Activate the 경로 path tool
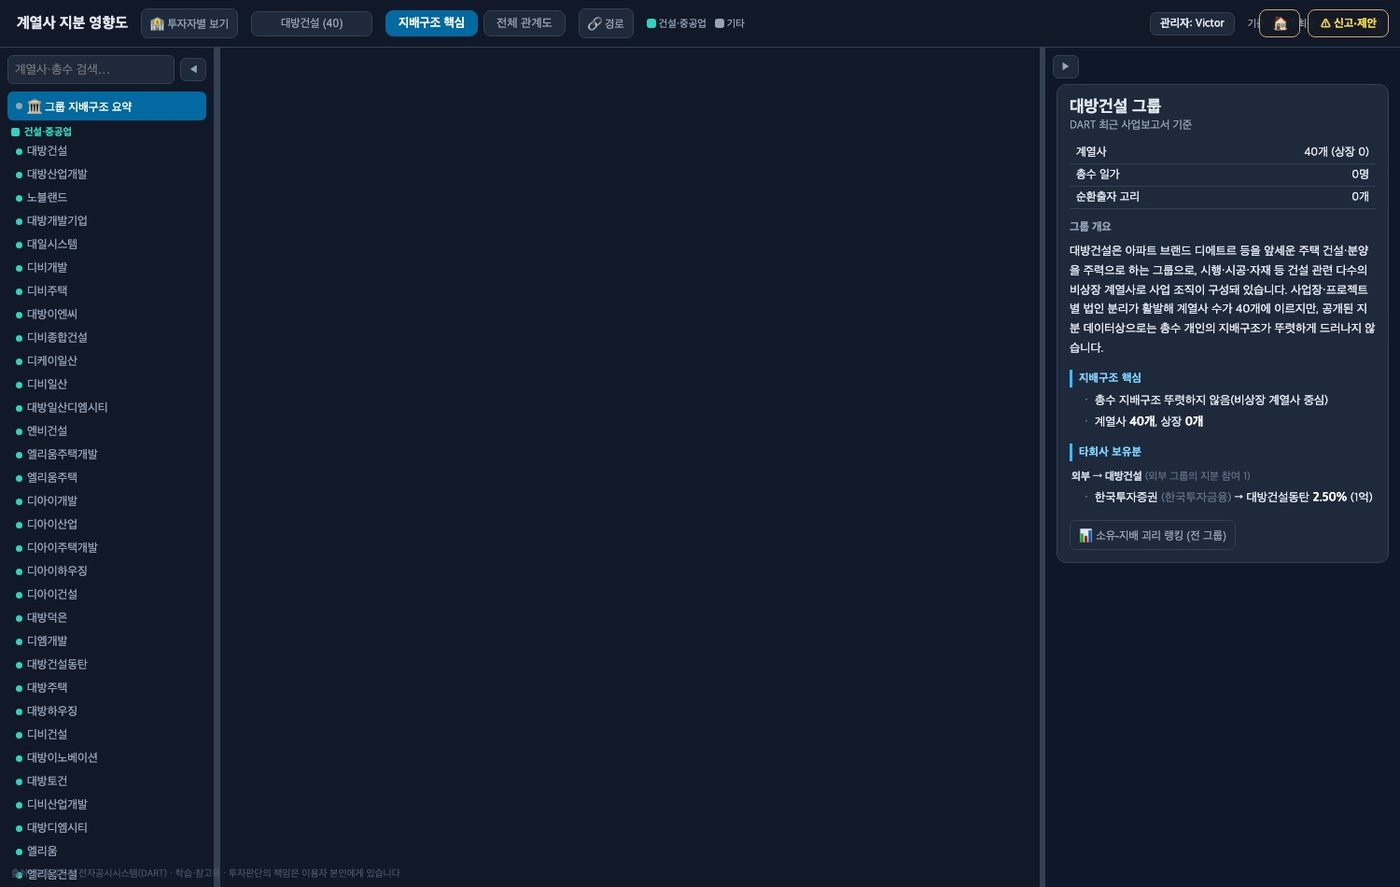This screenshot has height=887, width=1400. (x=605, y=23)
